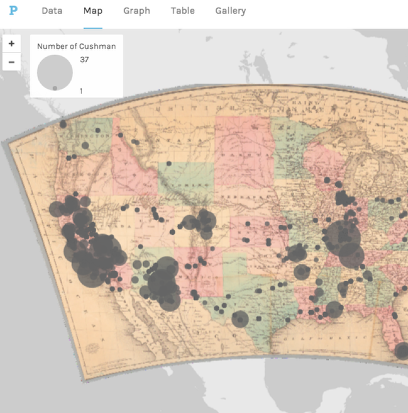Click the large circle in southern Texas
This screenshot has width=408, height=413.
click(x=240, y=319)
